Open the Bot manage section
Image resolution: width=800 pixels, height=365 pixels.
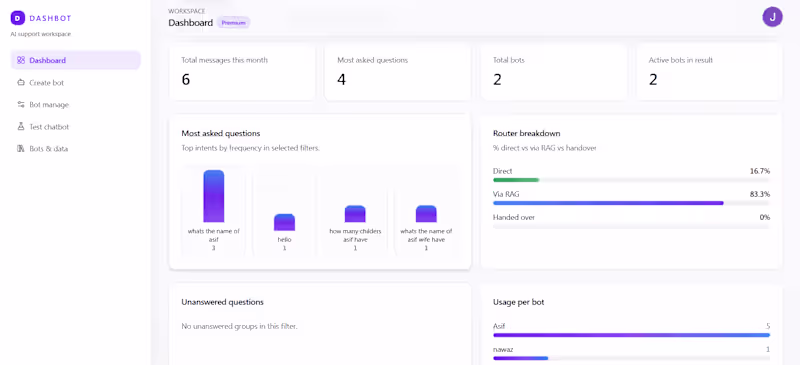coord(76,105)
